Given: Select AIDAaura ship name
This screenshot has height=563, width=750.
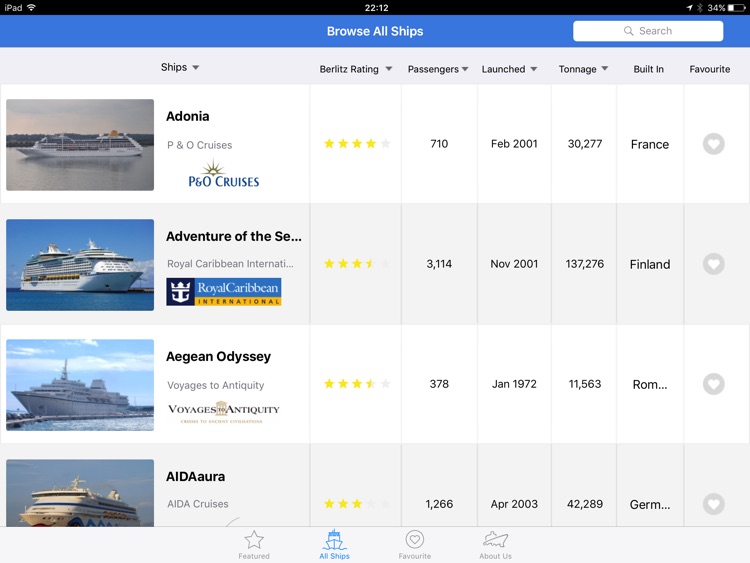Looking at the screenshot, I should pyautogui.click(x=195, y=476).
